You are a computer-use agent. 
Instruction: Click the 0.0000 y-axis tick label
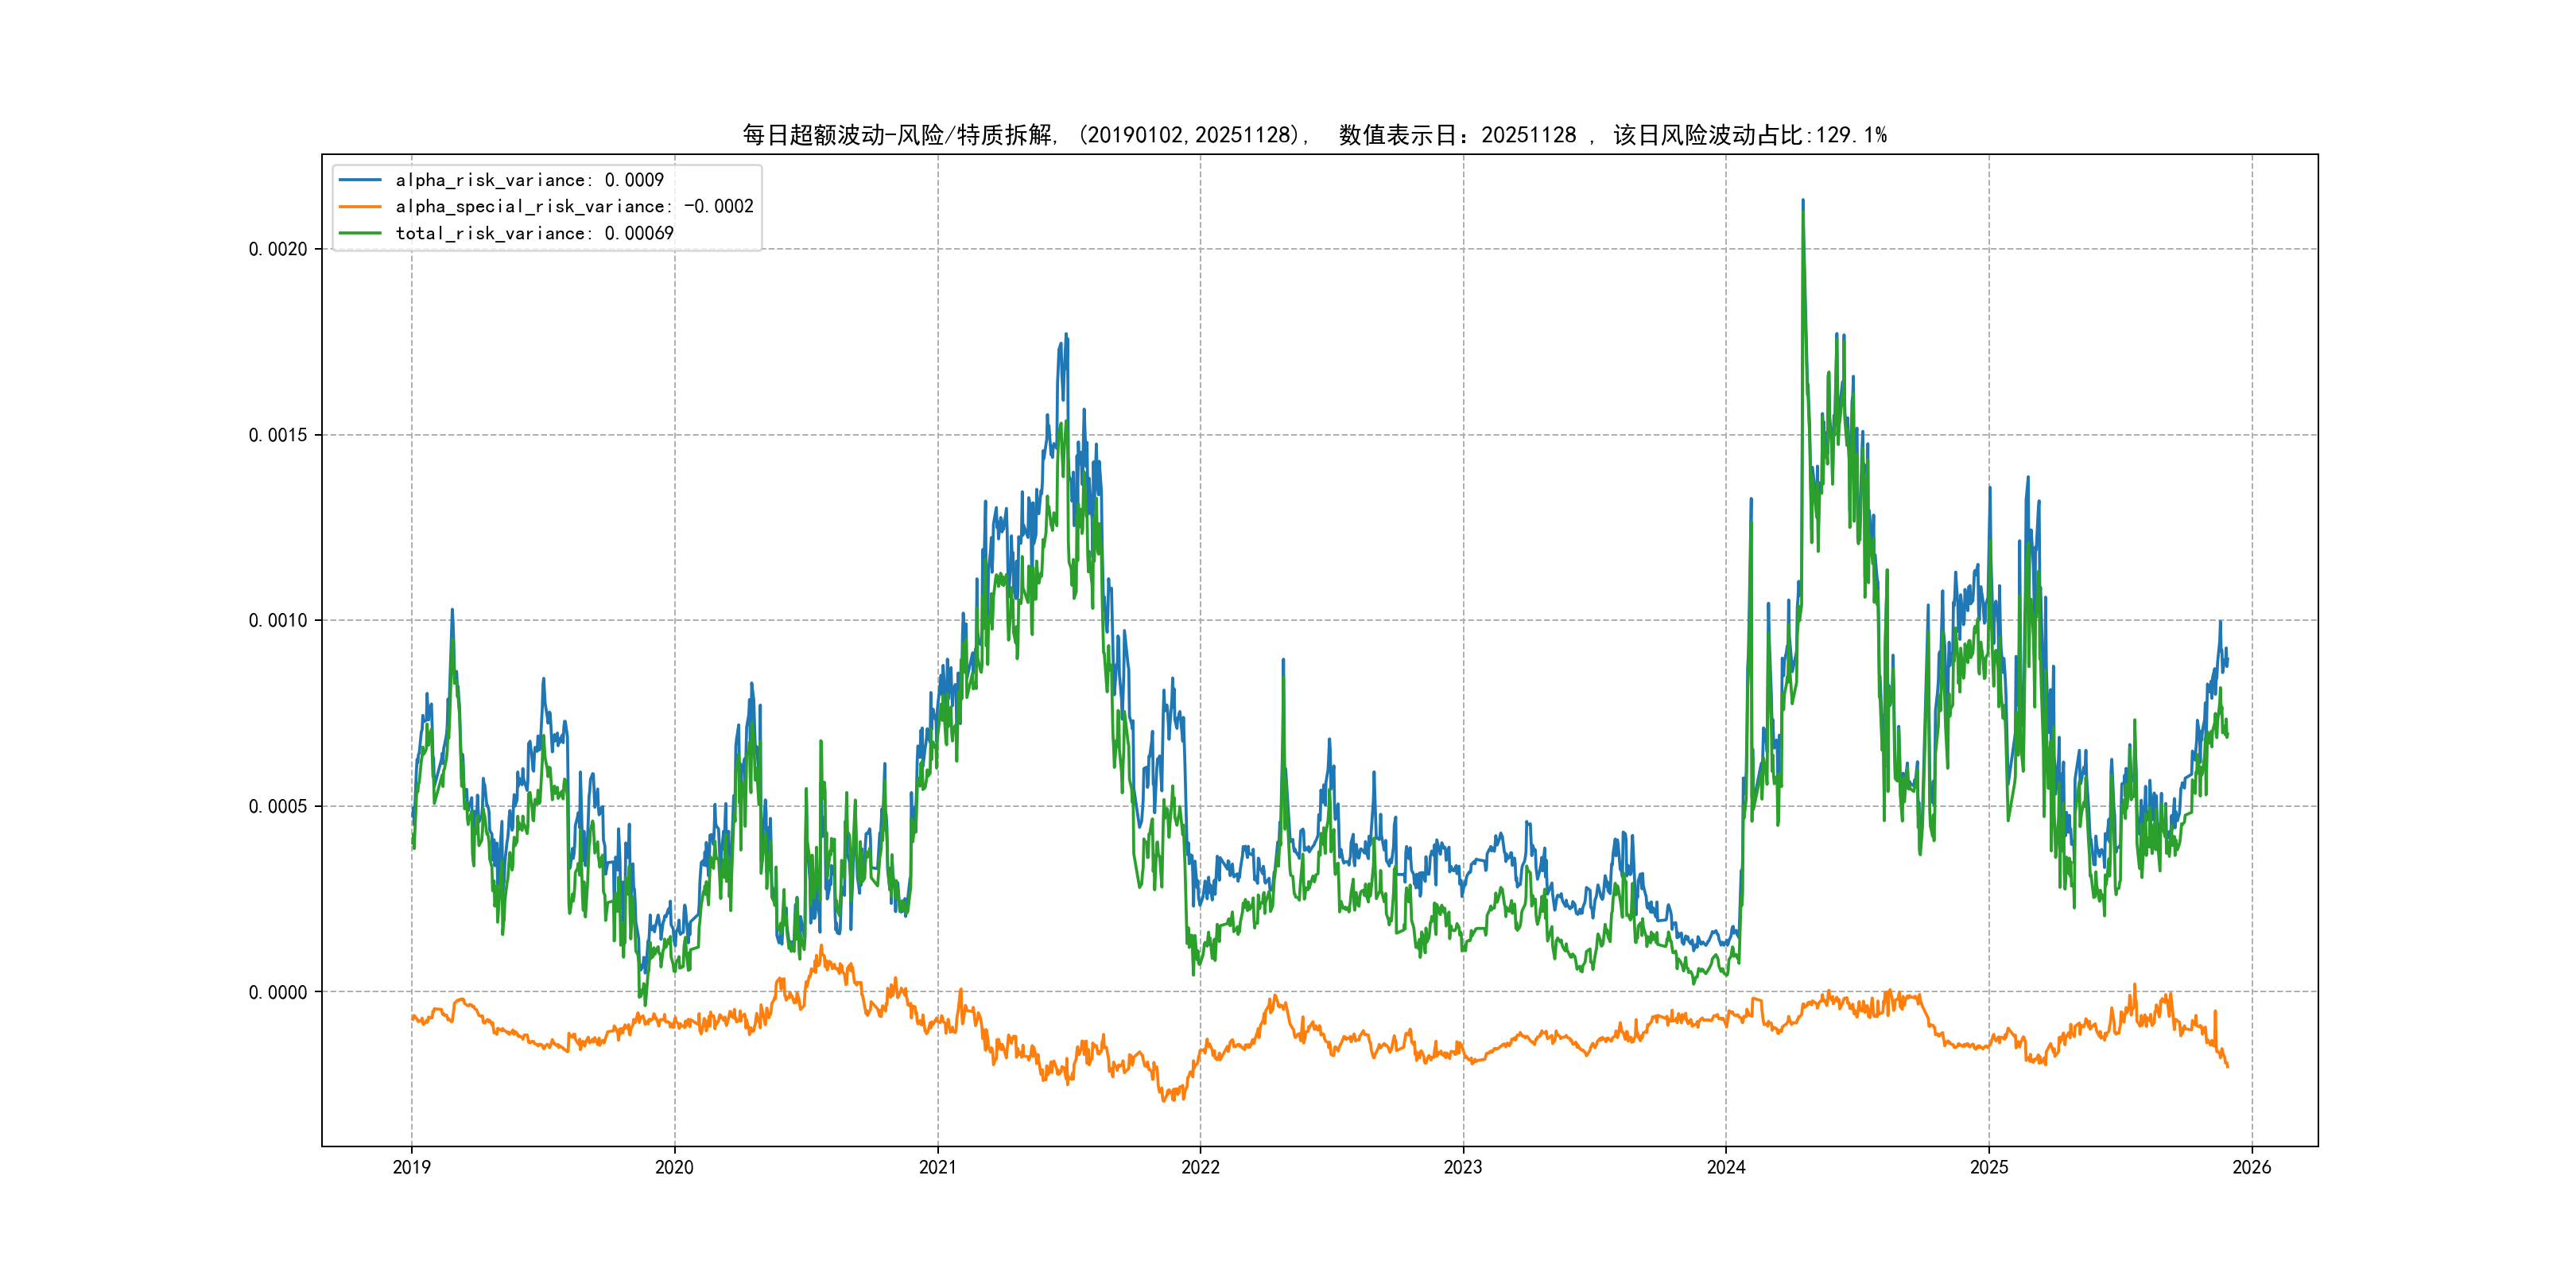278,992
